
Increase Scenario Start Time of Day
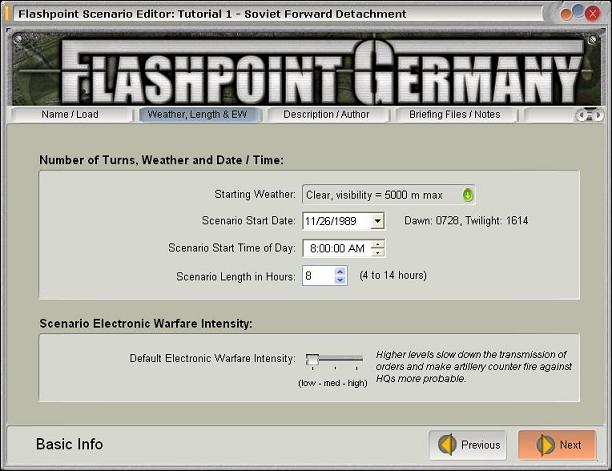click(377, 245)
